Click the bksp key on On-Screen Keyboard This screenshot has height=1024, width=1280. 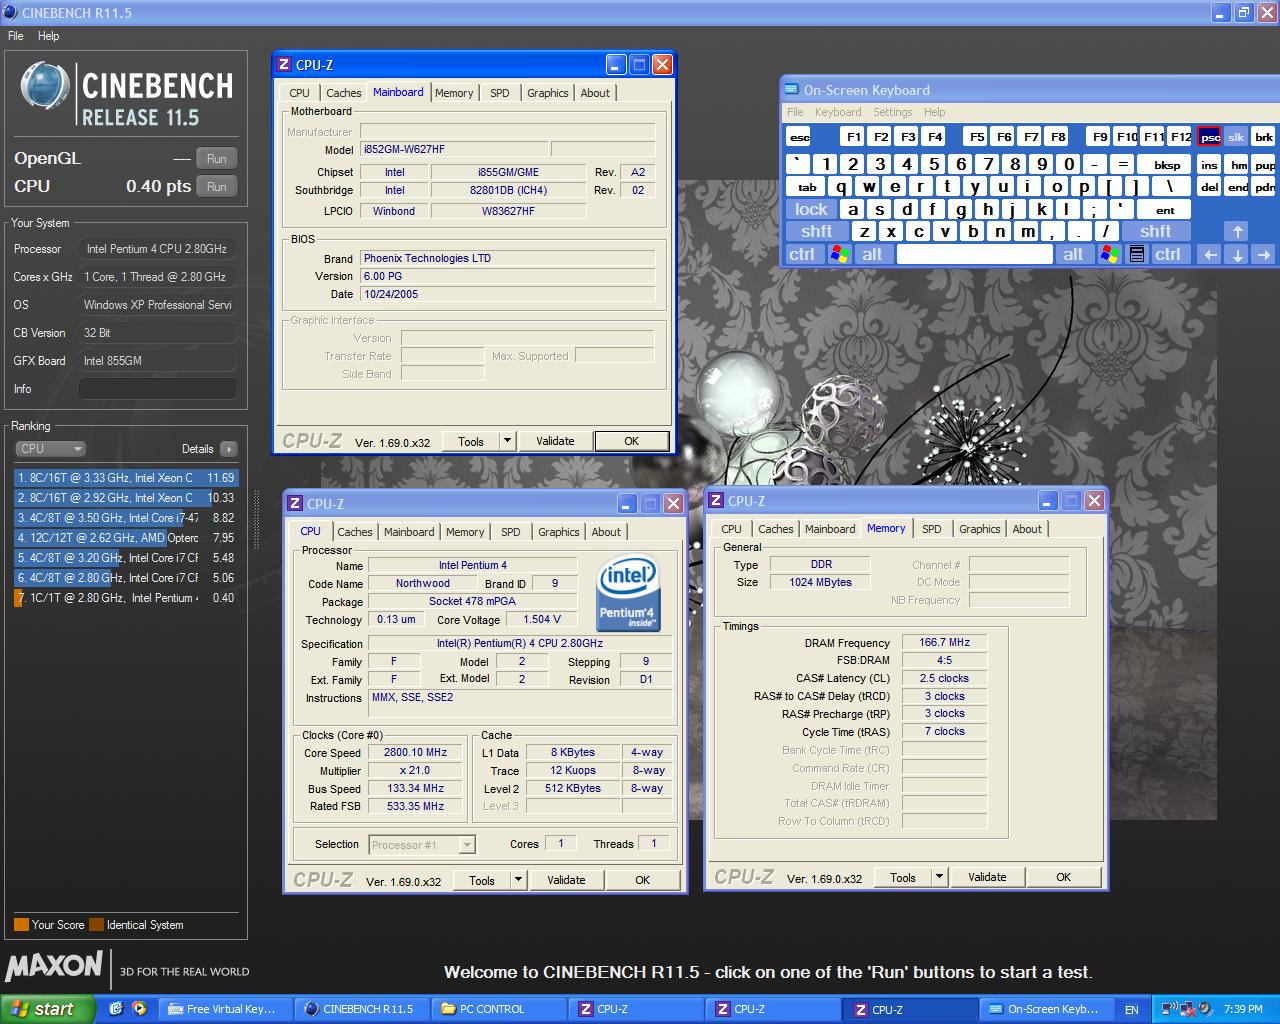[x=1166, y=165]
